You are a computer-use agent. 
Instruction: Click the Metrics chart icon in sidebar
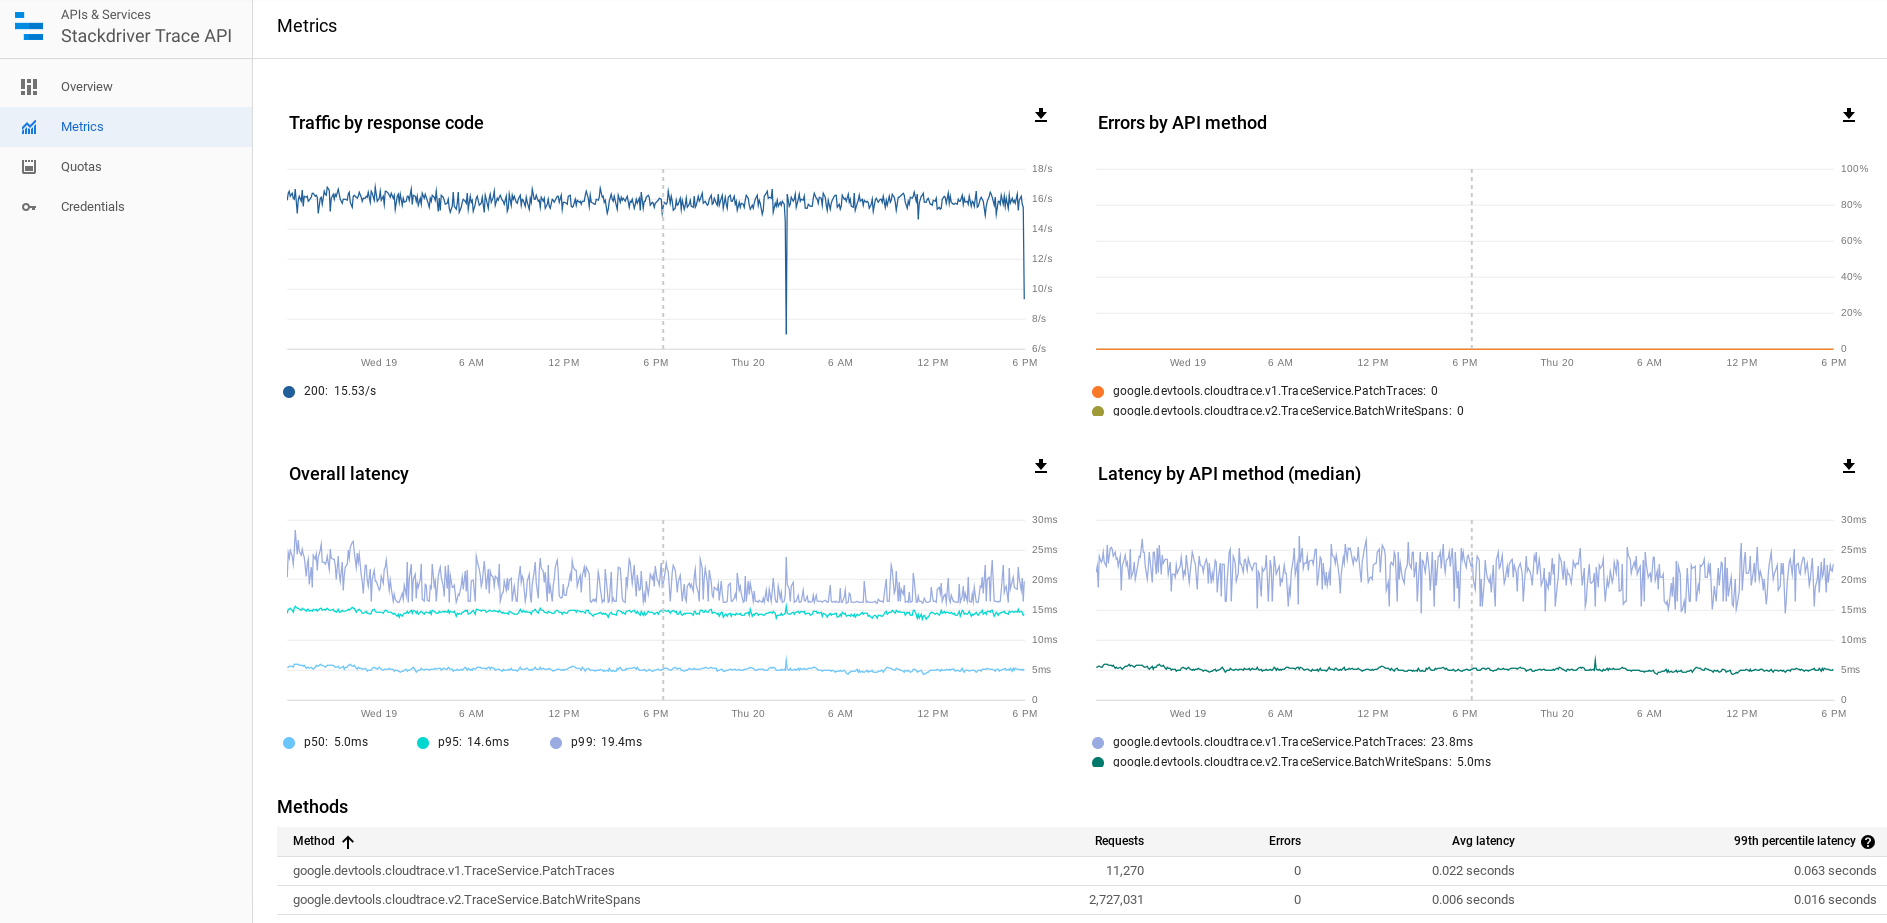[x=29, y=127]
